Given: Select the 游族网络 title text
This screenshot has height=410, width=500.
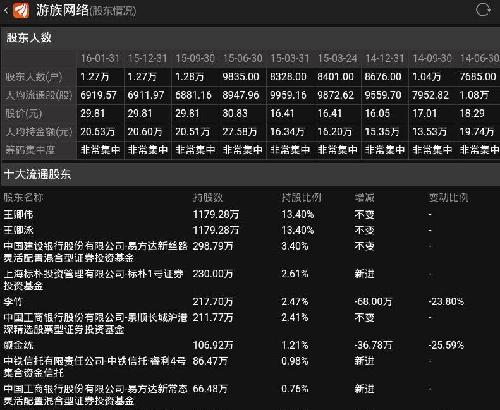Looking at the screenshot, I should coord(62,10).
